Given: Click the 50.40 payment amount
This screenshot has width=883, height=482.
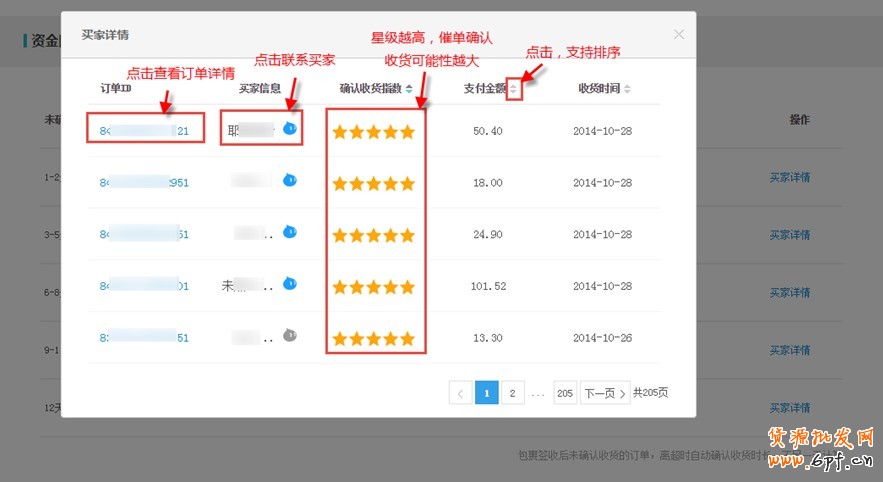Looking at the screenshot, I should click(488, 131).
